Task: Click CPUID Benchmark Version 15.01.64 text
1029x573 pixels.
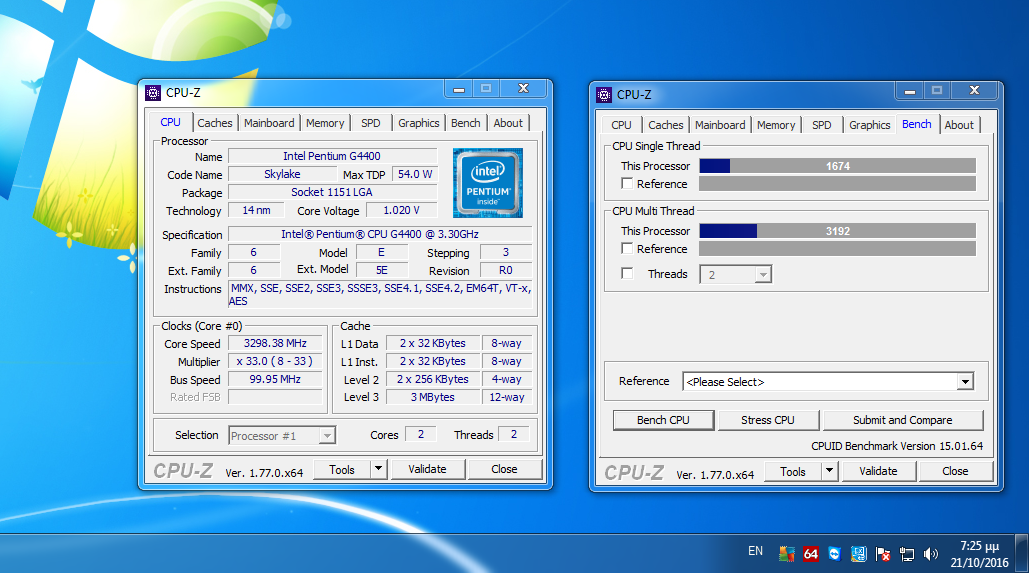Action: point(897,446)
